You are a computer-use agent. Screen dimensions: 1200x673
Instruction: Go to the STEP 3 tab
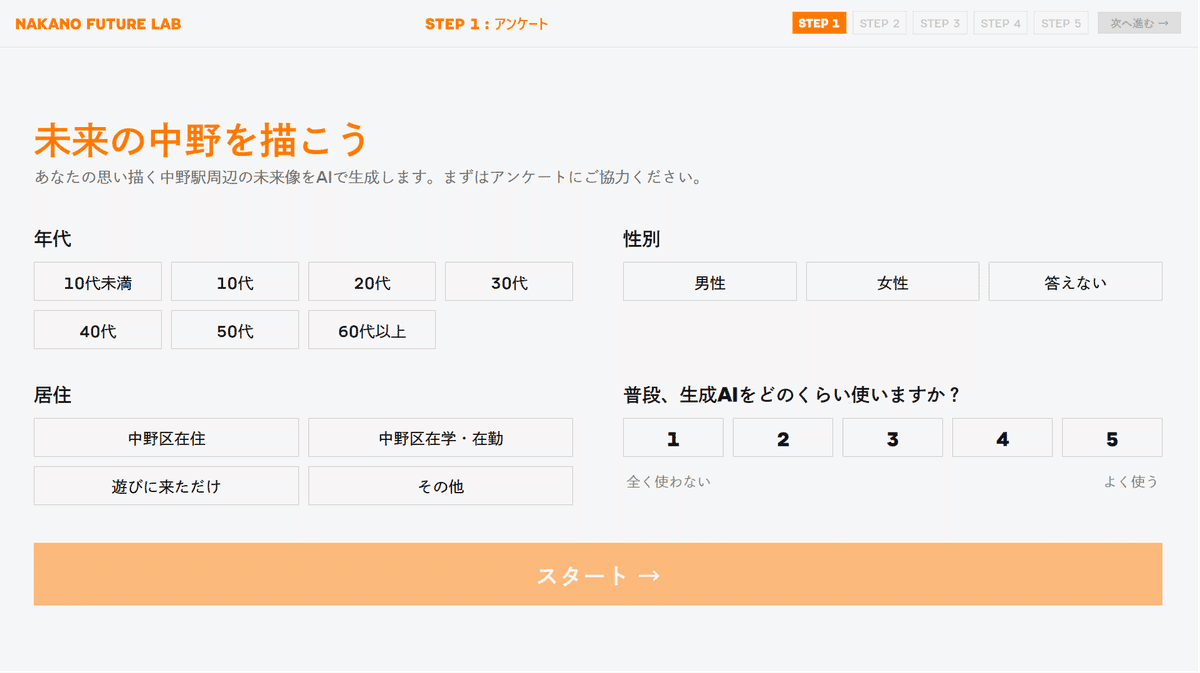click(940, 23)
